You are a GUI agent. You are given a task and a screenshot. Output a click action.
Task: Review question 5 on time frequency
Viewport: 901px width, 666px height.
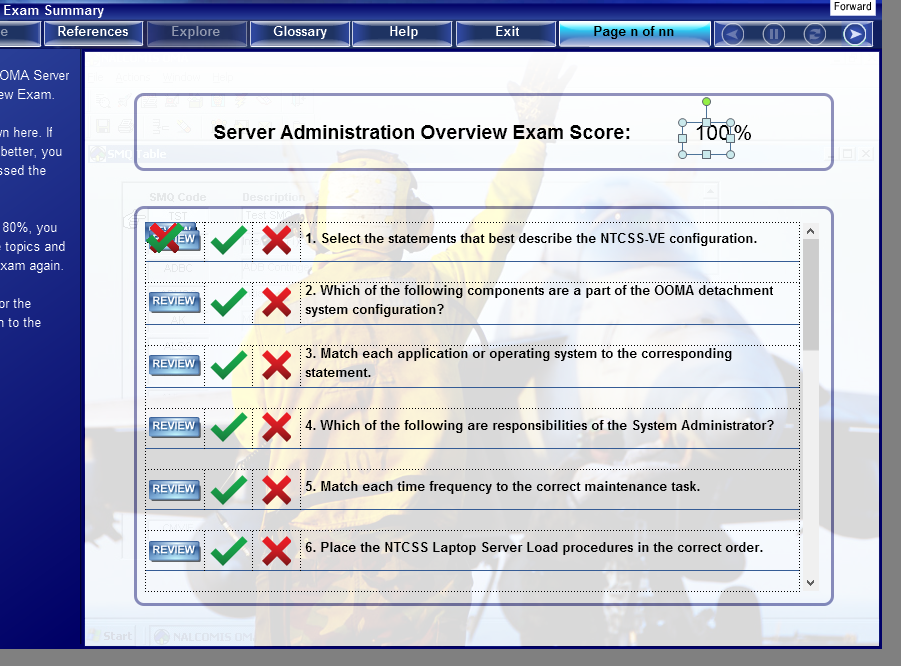point(175,489)
